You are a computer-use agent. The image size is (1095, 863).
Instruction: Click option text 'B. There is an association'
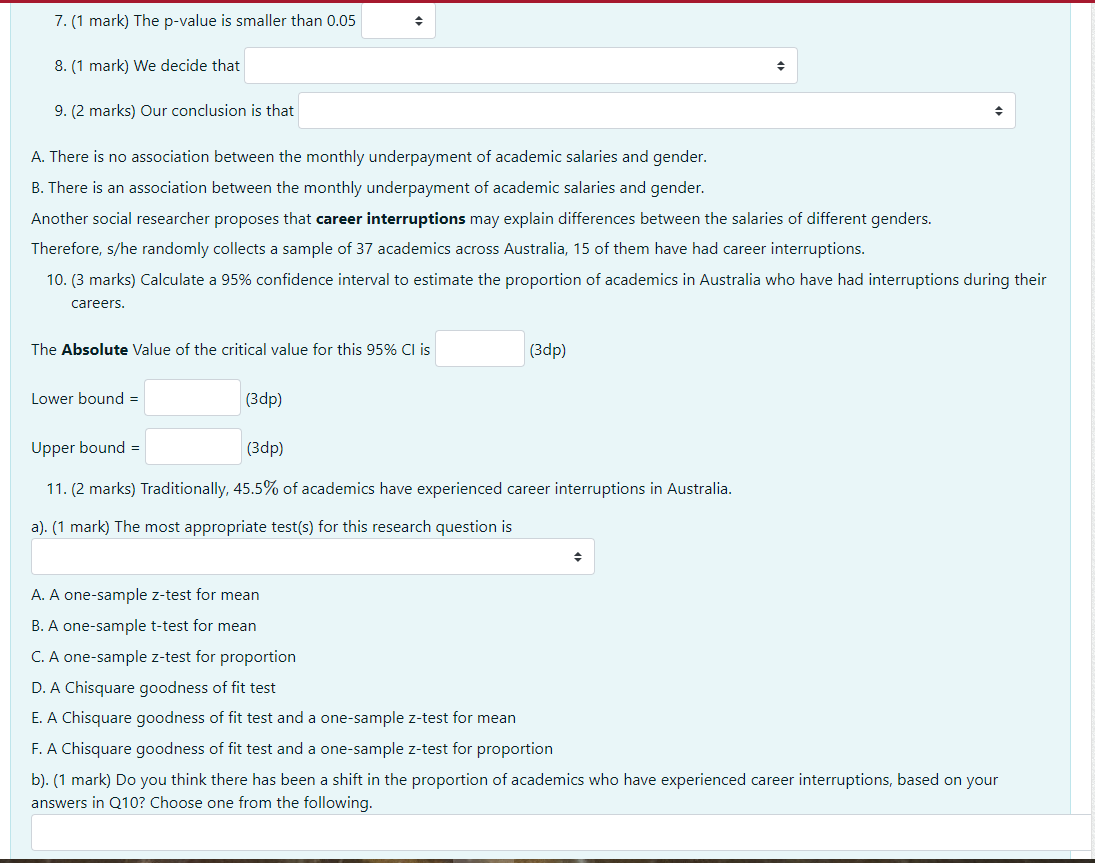click(x=367, y=188)
